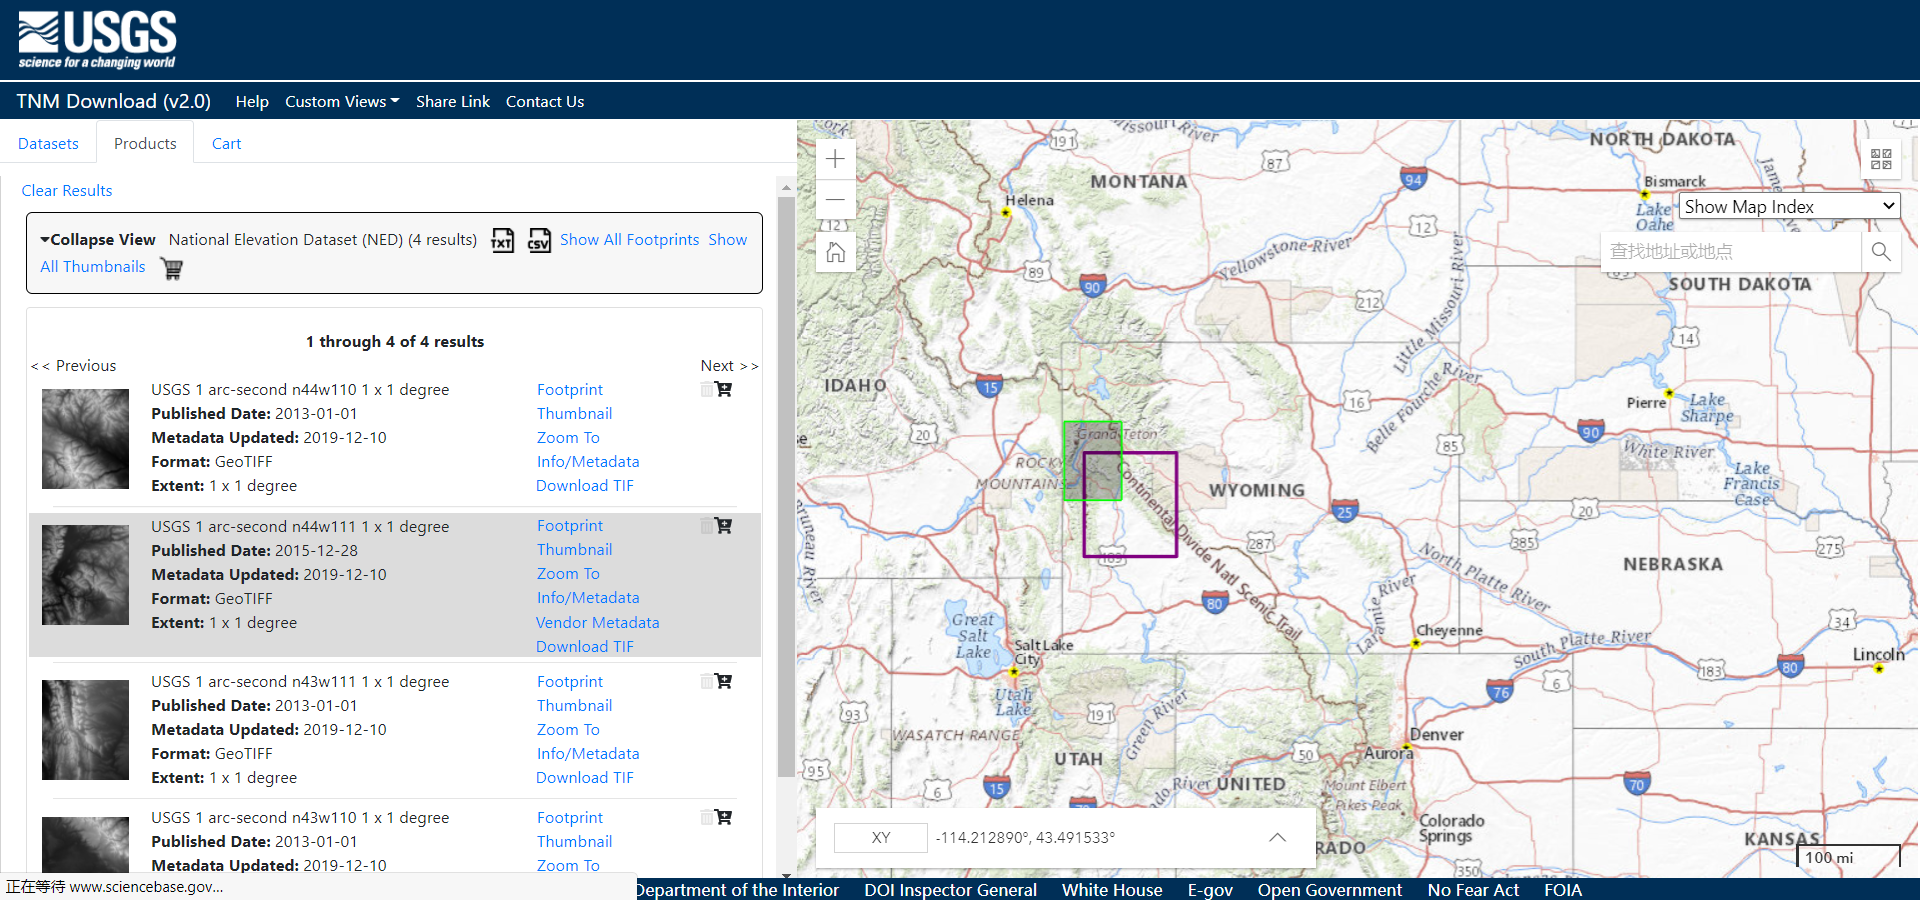Zoom out on the map
Image resolution: width=1920 pixels, height=900 pixels.
point(836,199)
